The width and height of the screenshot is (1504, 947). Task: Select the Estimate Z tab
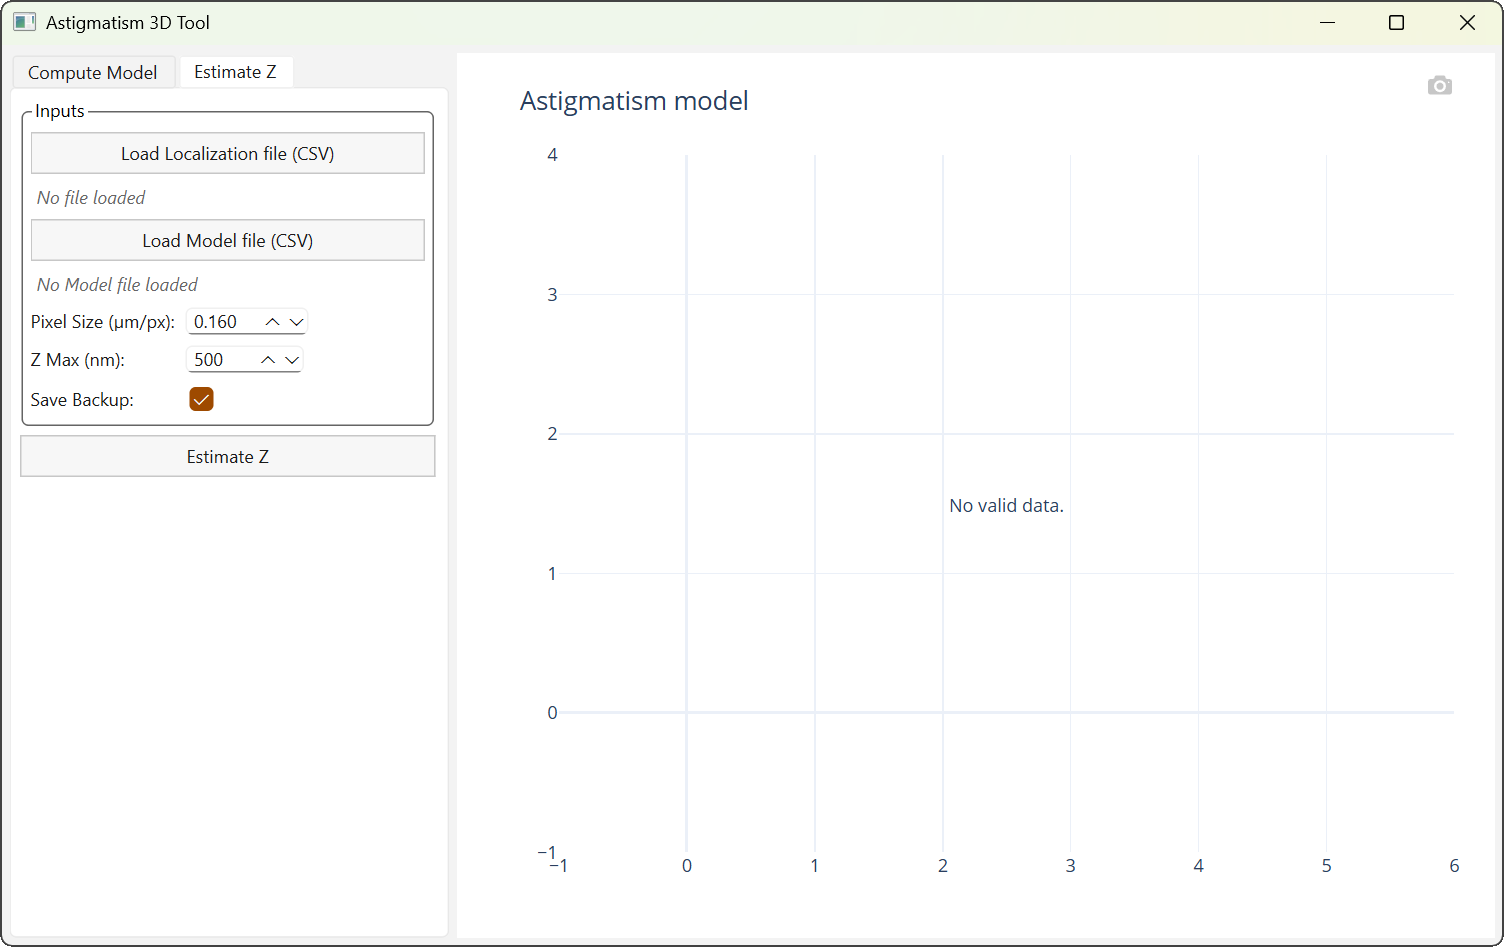click(235, 71)
